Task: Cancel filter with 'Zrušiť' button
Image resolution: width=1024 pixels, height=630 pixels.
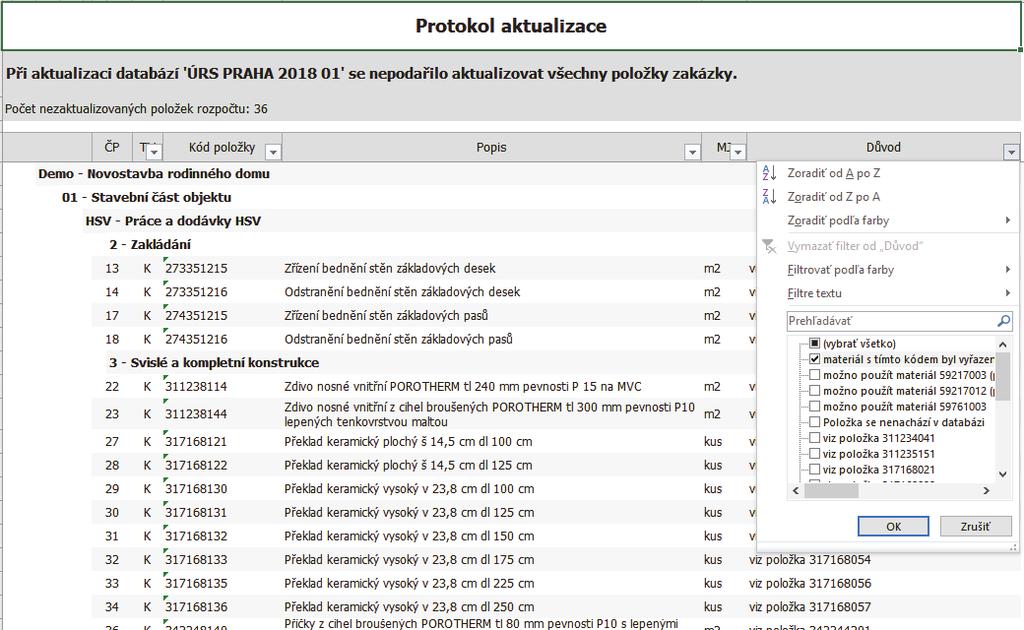Action: pyautogui.click(x=975, y=526)
